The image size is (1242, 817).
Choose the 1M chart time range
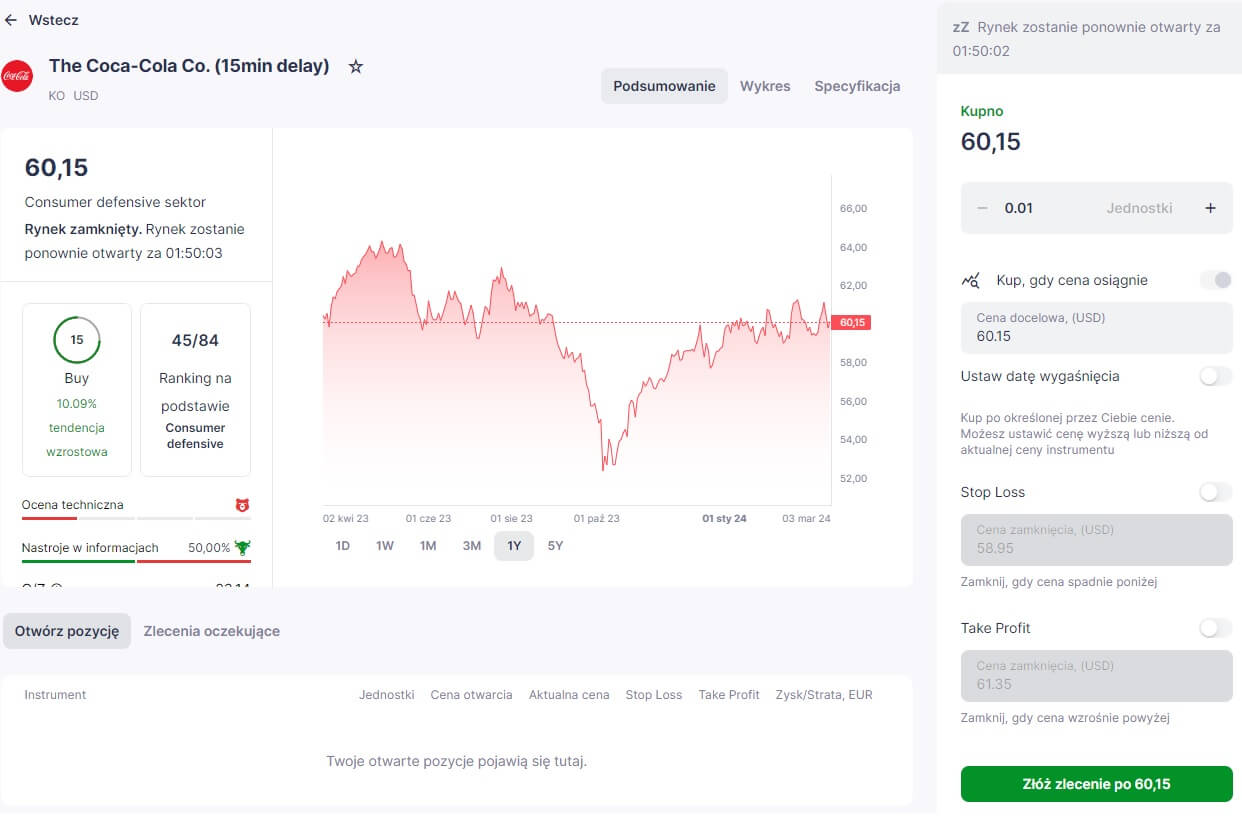(x=428, y=546)
